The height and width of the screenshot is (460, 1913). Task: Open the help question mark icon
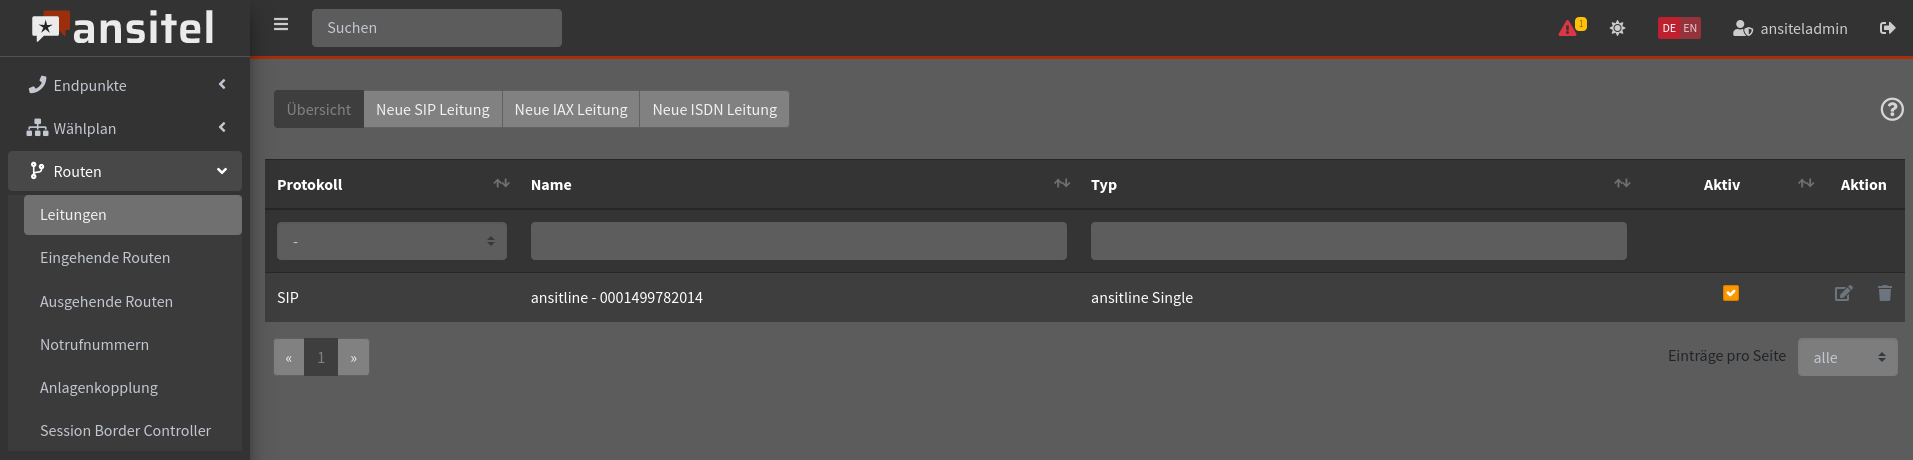[x=1891, y=110]
